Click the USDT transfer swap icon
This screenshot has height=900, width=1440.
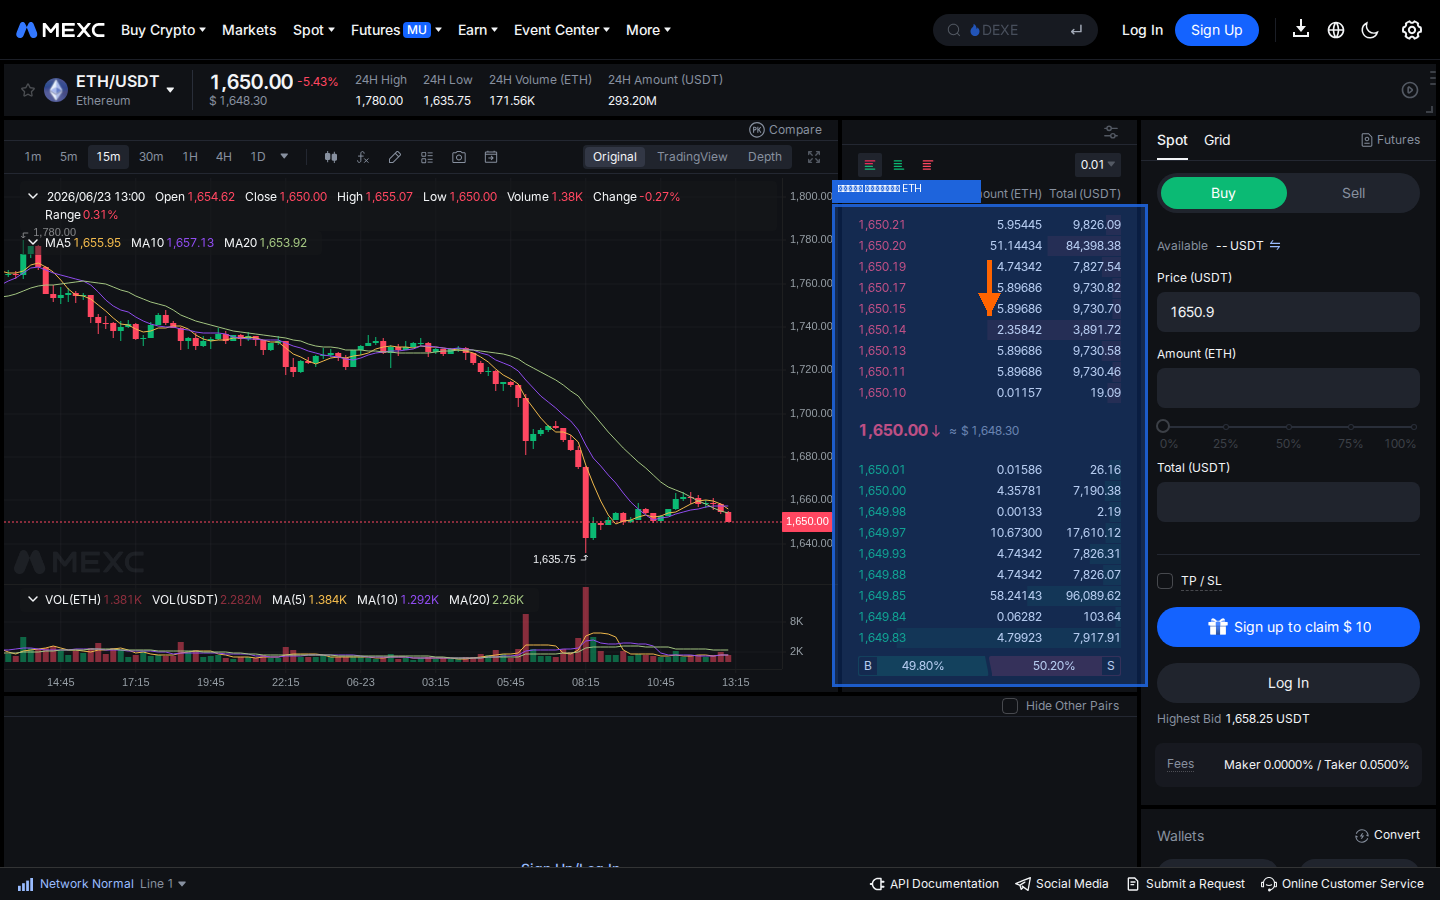[x=1275, y=245]
